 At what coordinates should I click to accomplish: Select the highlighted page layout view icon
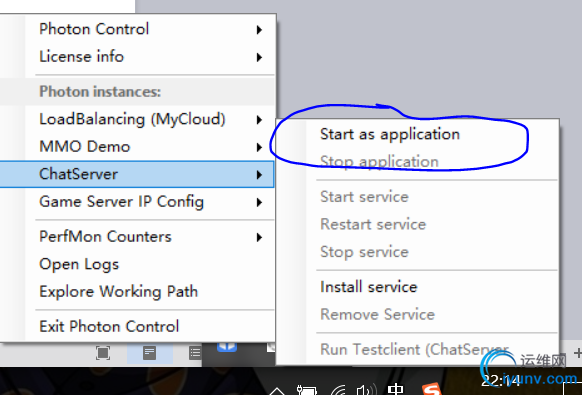point(149,353)
